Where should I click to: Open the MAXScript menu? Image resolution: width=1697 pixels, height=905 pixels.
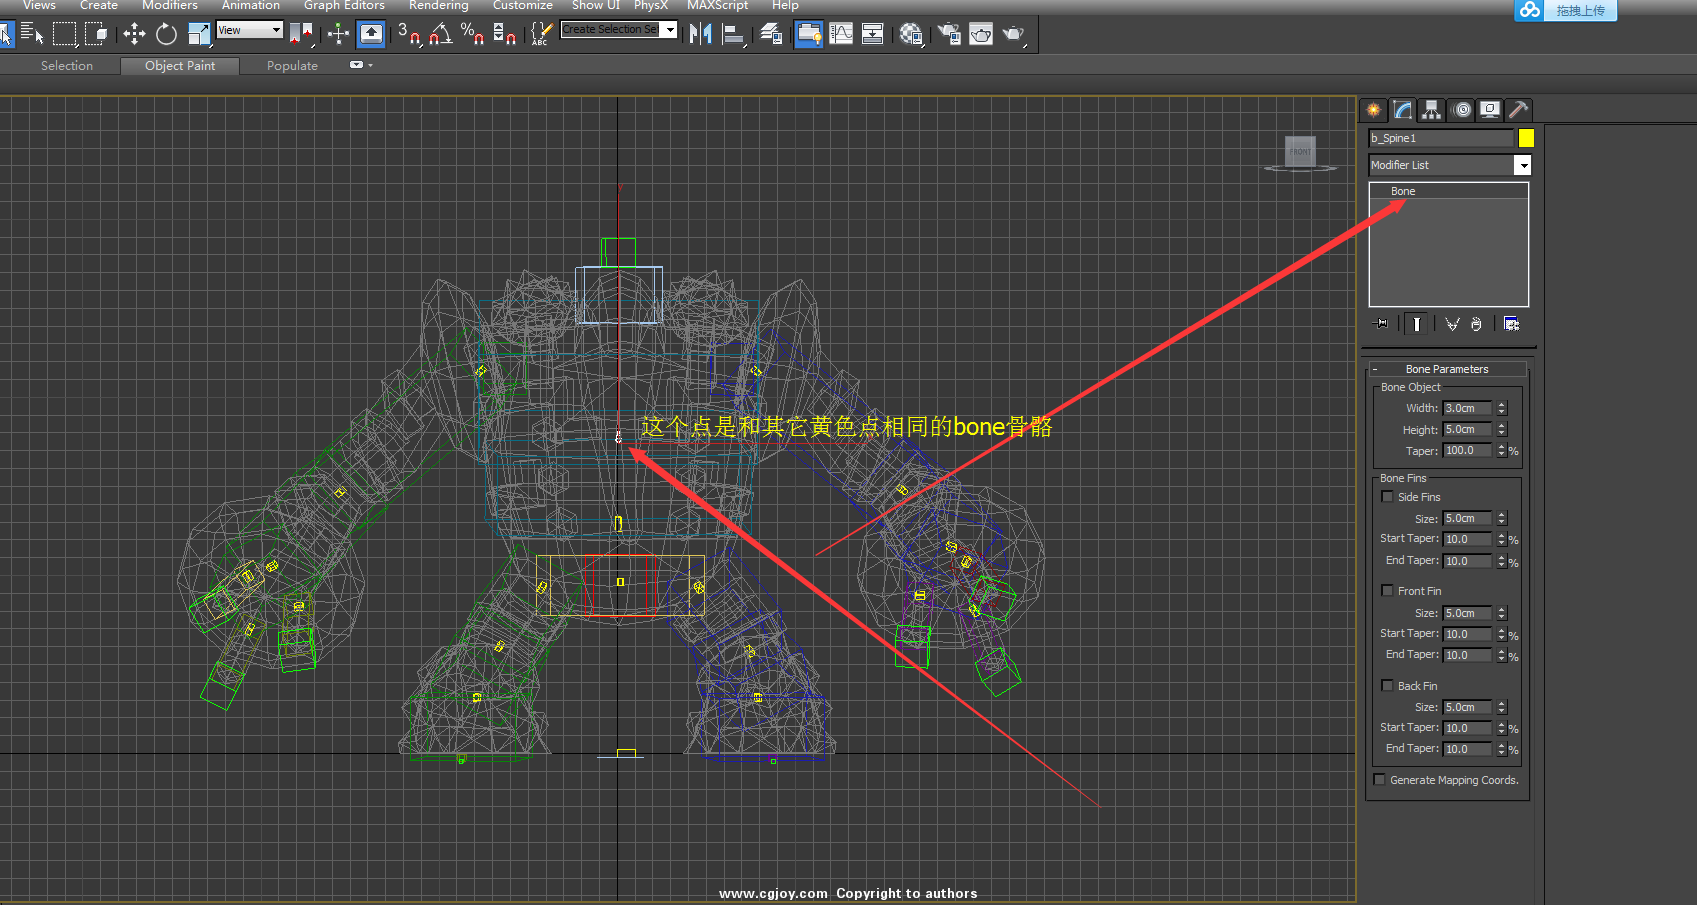[717, 6]
